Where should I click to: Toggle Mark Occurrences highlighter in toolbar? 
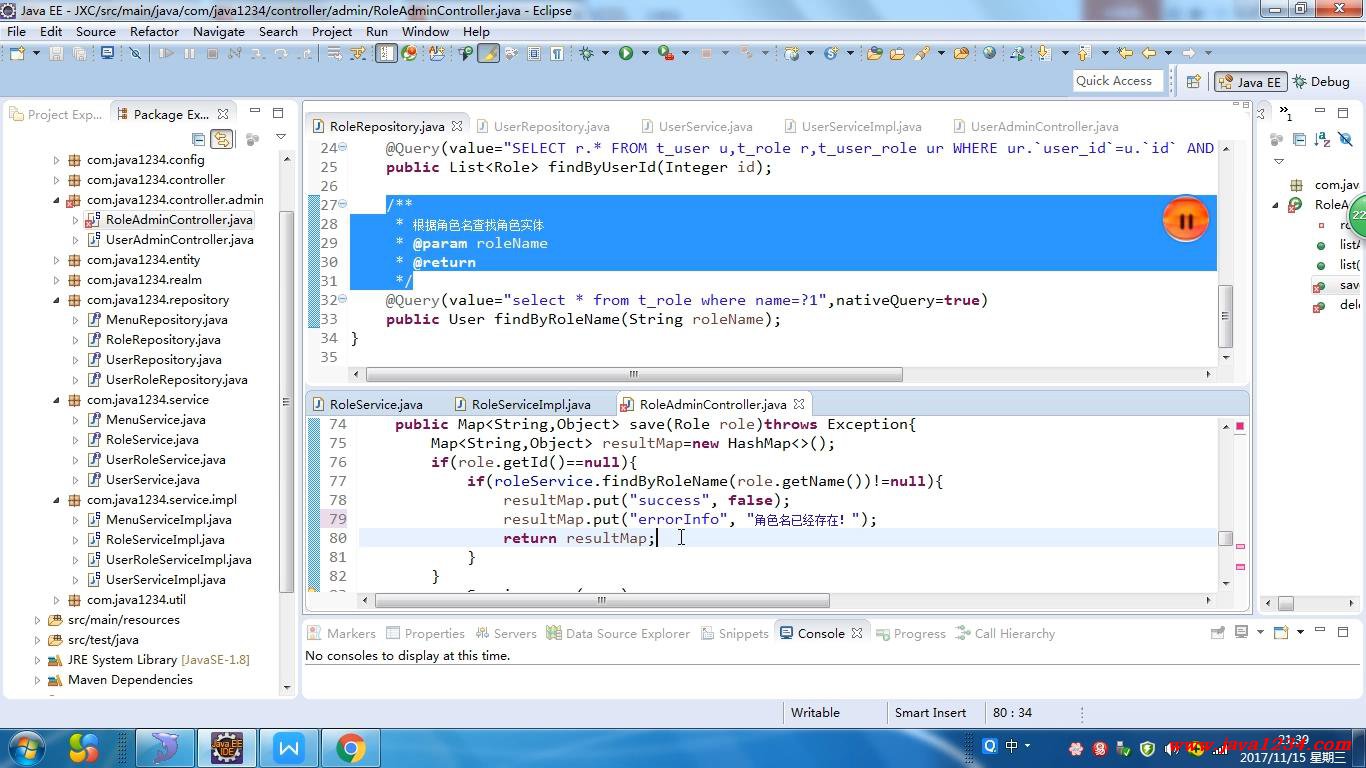click(489, 53)
